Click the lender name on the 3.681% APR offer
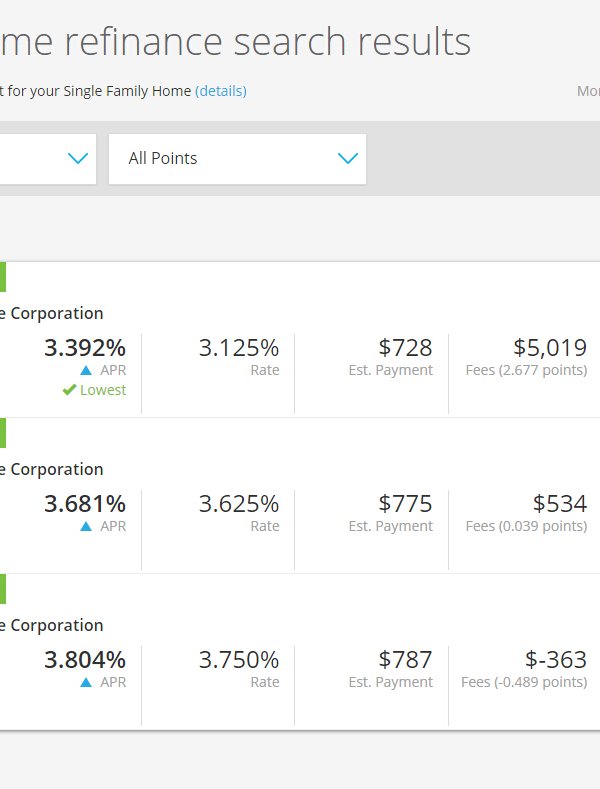 click(x=51, y=469)
